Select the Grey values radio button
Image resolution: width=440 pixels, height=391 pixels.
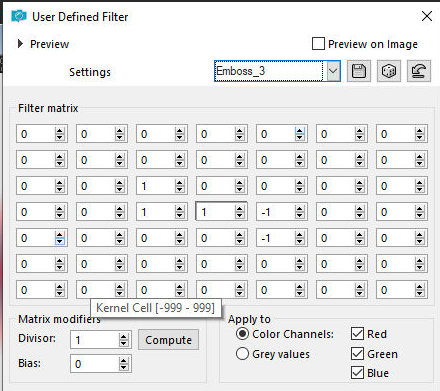point(242,354)
